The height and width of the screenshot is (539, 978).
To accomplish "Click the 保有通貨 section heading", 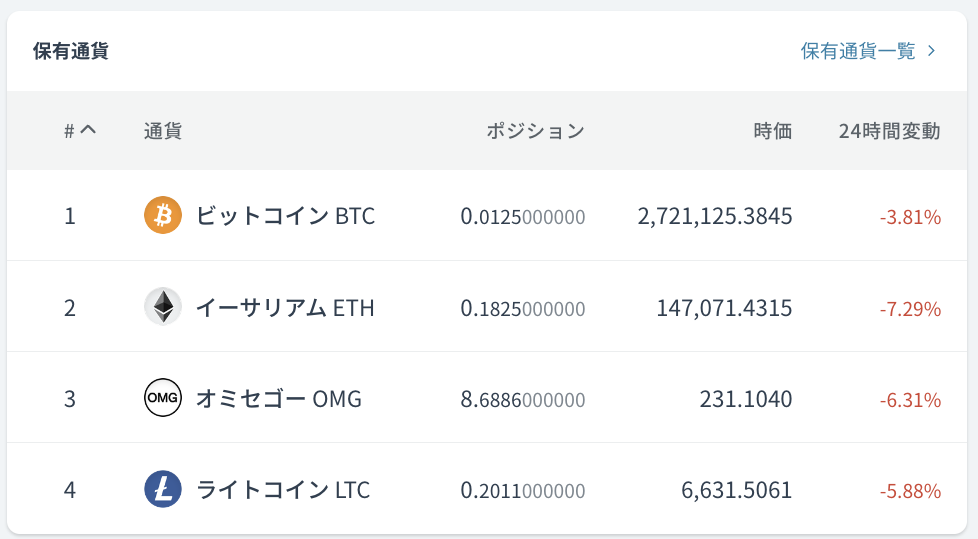I will [x=70, y=51].
